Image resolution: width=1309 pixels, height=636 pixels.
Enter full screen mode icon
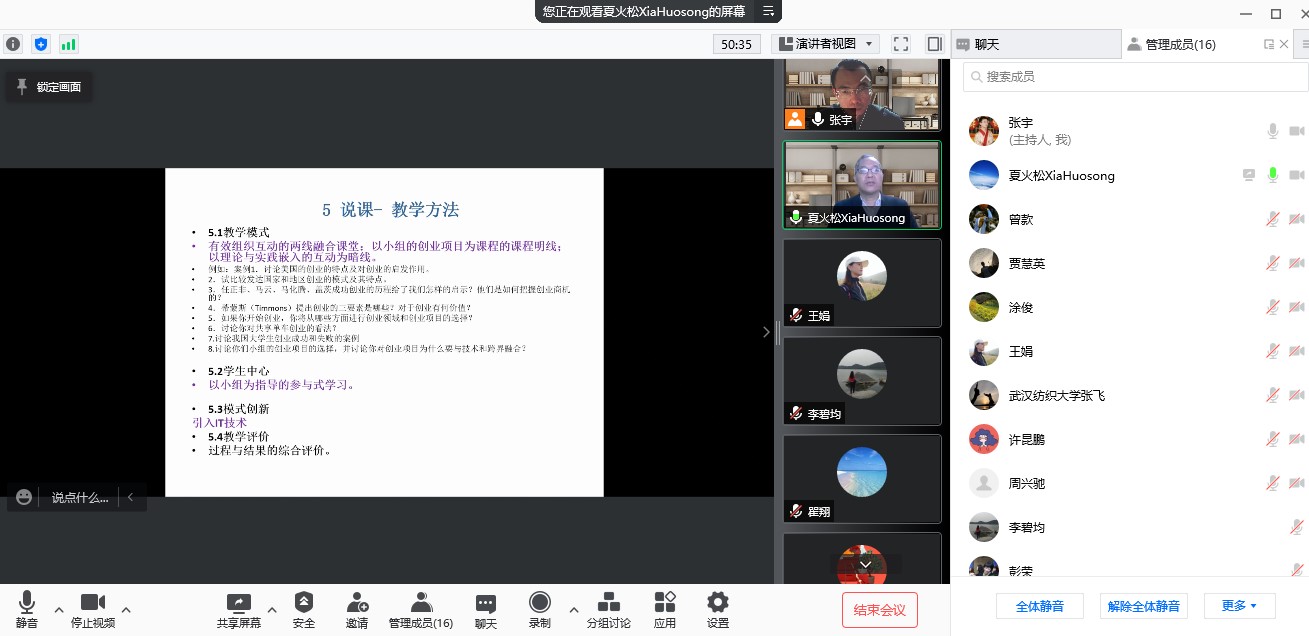point(901,44)
